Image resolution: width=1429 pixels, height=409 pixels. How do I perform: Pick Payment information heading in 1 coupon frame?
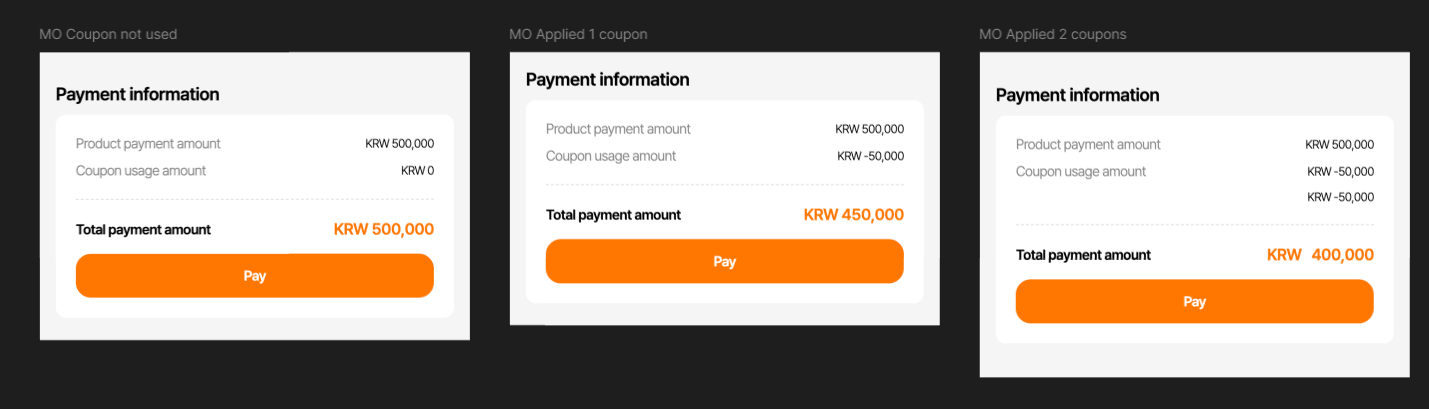(607, 80)
